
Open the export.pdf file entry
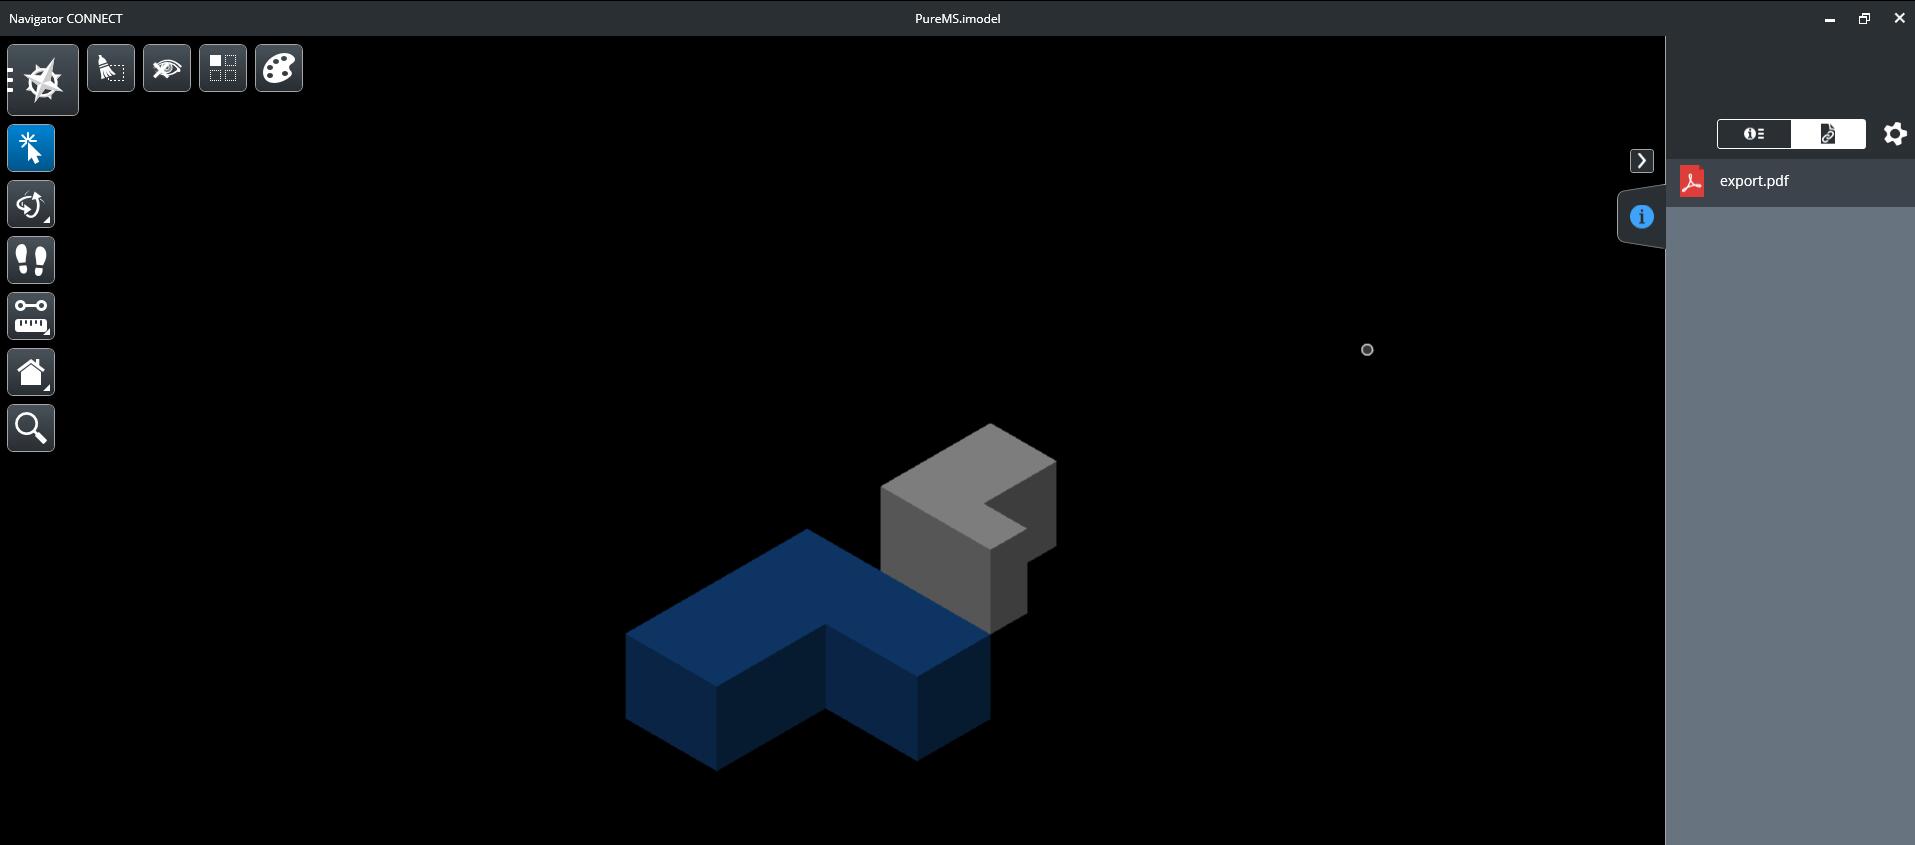click(x=1790, y=181)
